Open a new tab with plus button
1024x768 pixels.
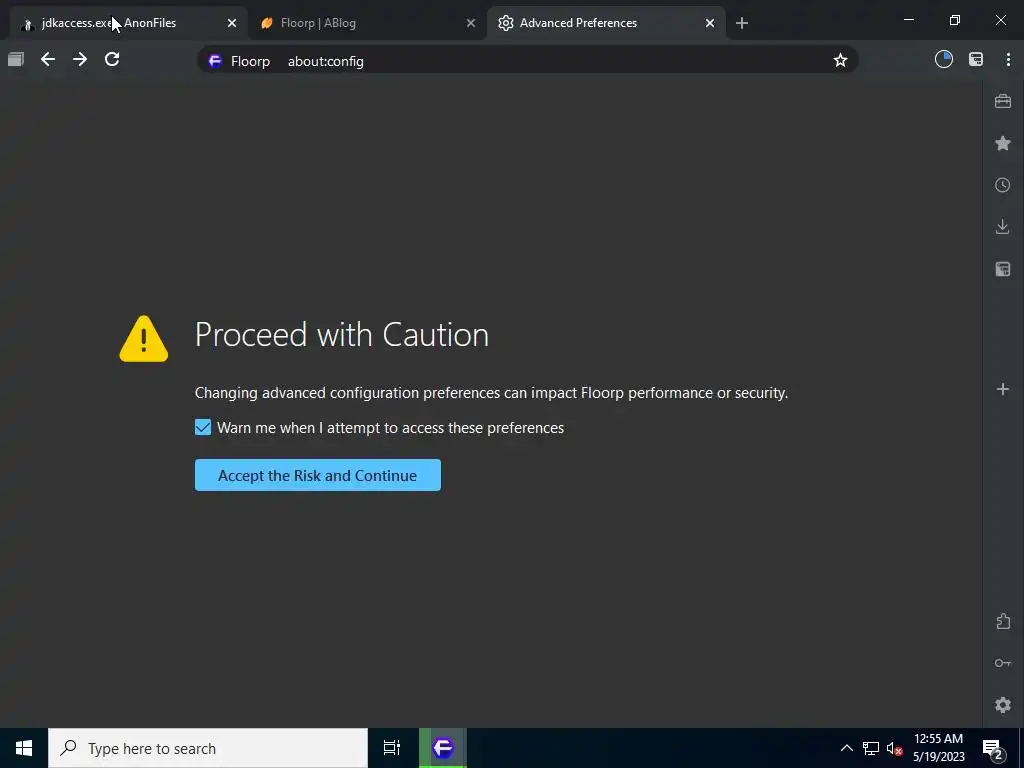(x=742, y=24)
